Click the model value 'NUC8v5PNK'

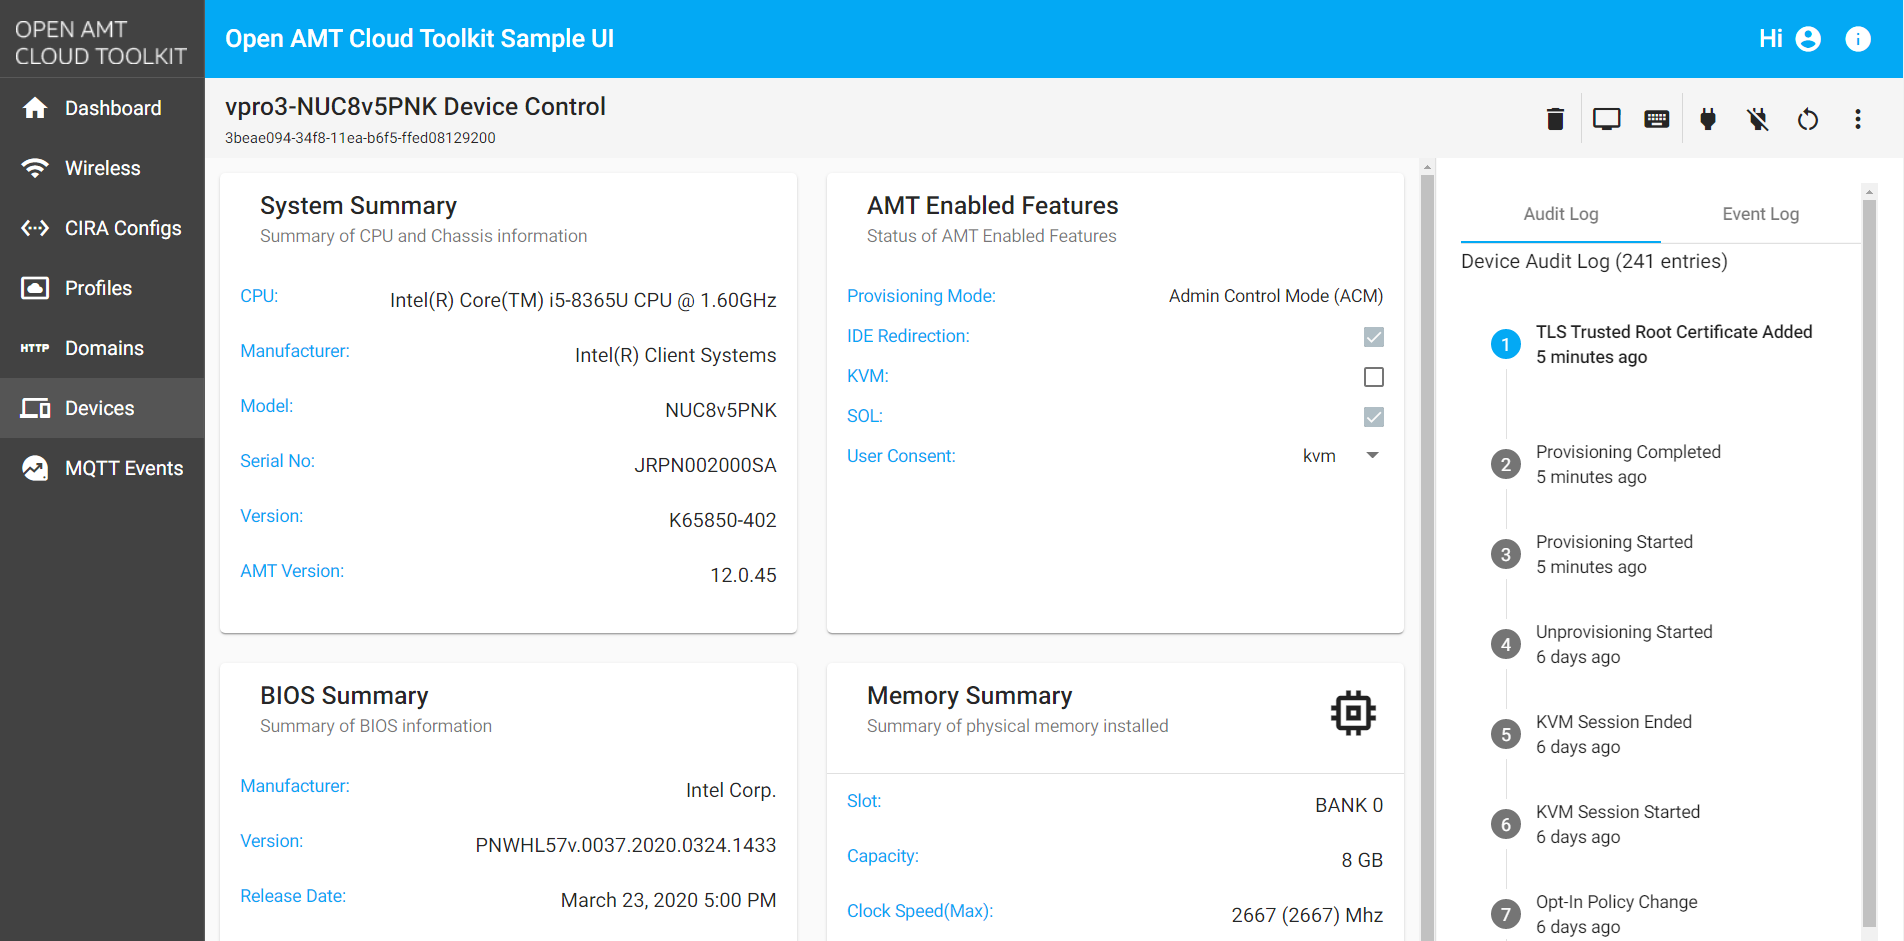click(721, 410)
